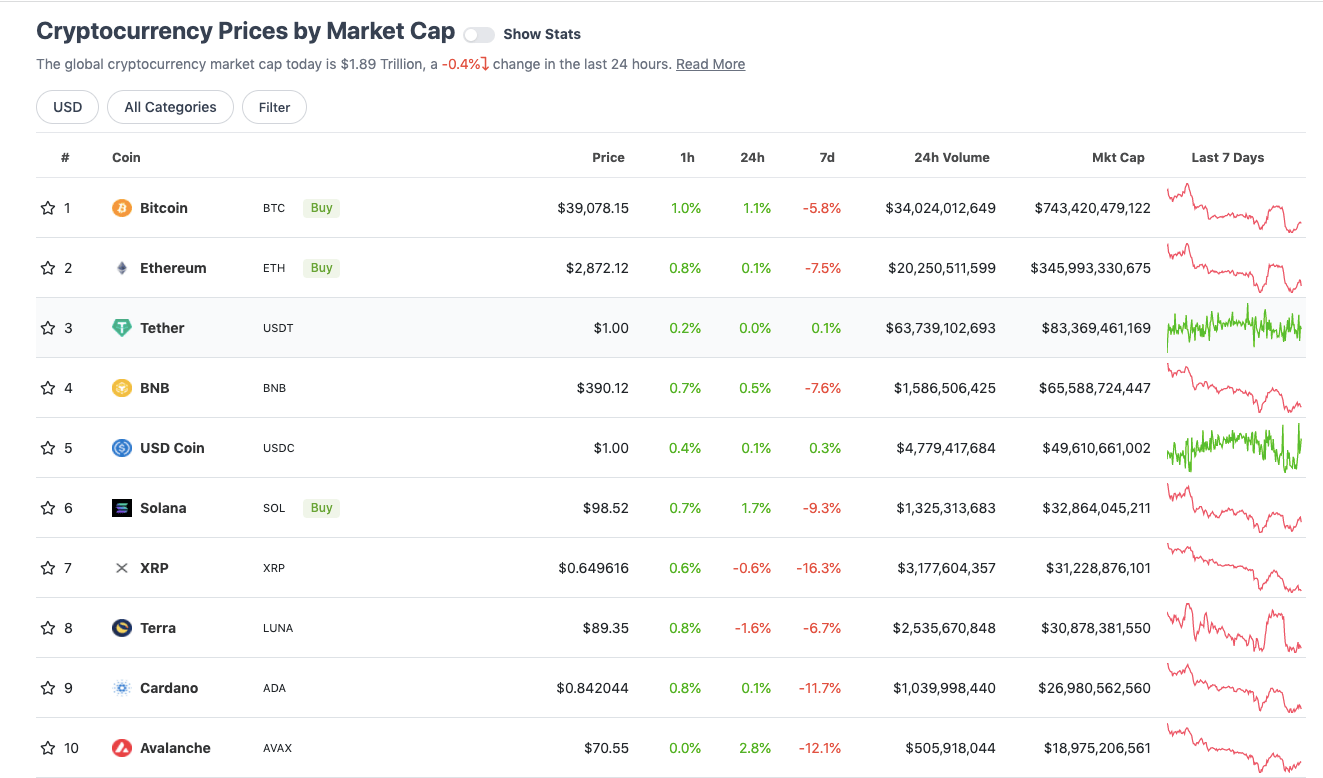Buy Bitcoin using the Buy button
1323x778 pixels.
click(321, 208)
